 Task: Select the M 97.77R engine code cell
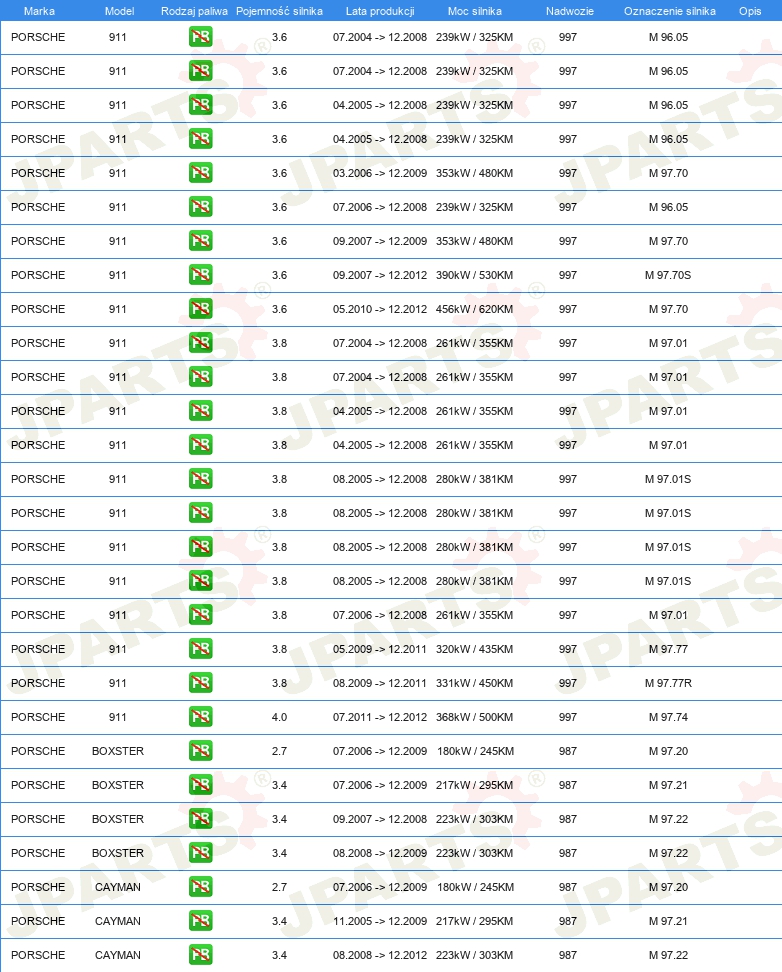click(x=668, y=683)
